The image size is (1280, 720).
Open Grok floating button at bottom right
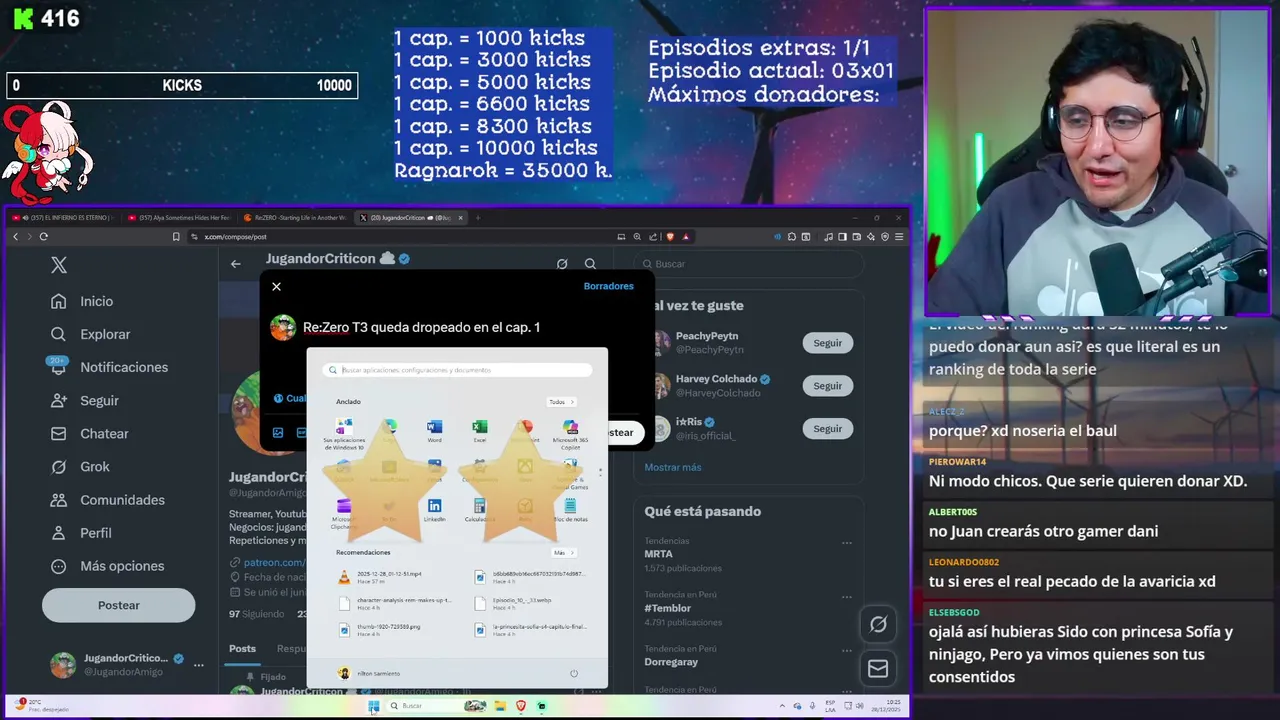tap(878, 624)
